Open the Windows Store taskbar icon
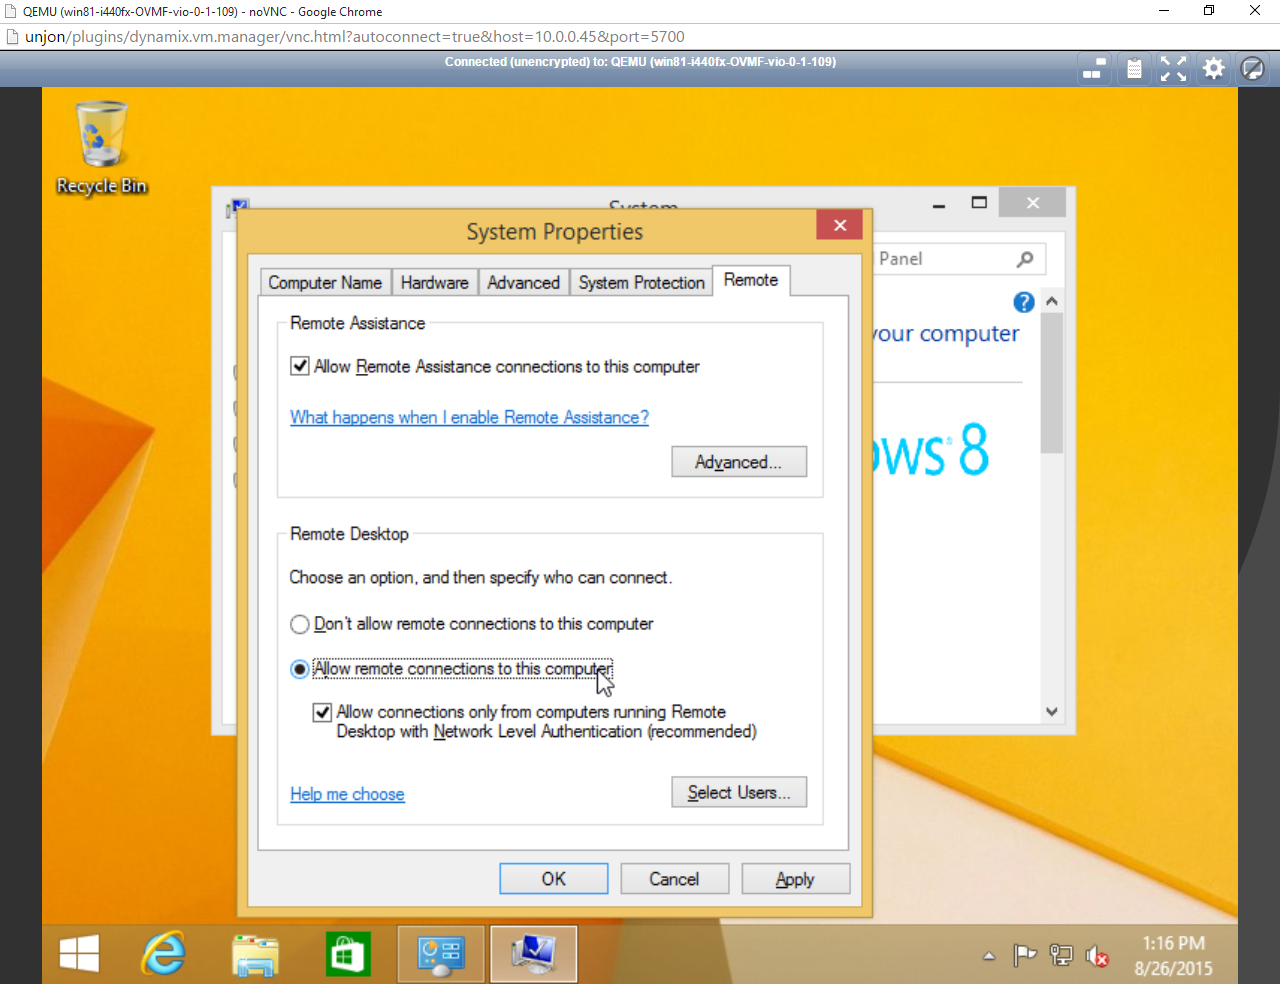The width and height of the screenshot is (1280, 984). click(x=348, y=953)
